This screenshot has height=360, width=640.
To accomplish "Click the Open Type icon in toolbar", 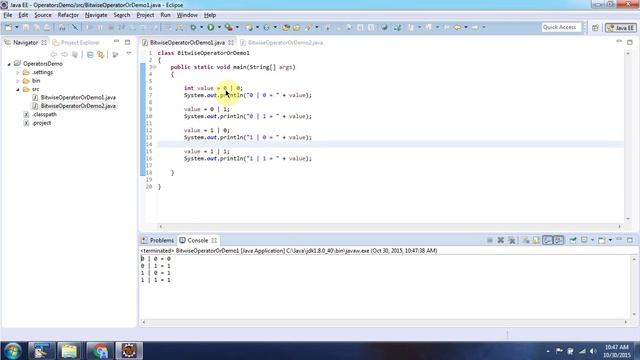I will pyautogui.click(x=286, y=27).
